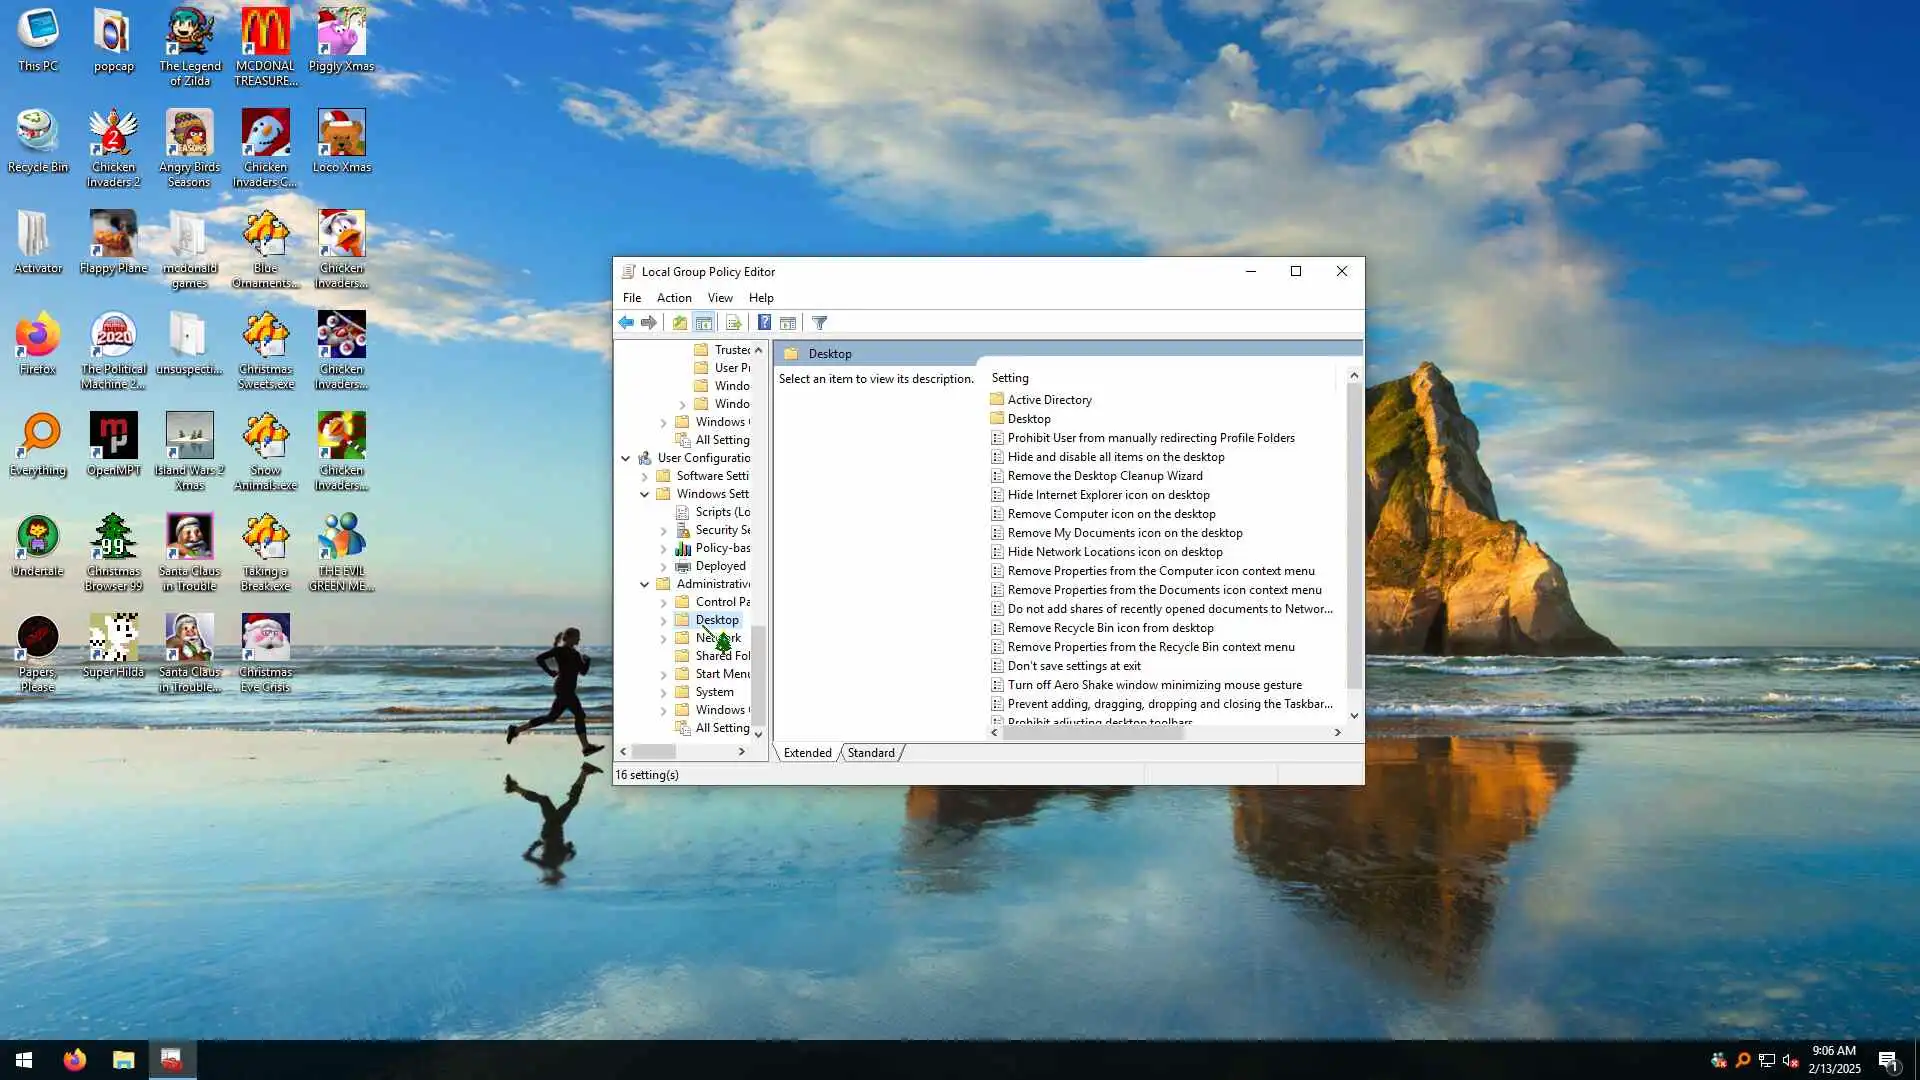The width and height of the screenshot is (1920, 1080).
Task: Click the Setting column header
Action: click(x=1010, y=378)
